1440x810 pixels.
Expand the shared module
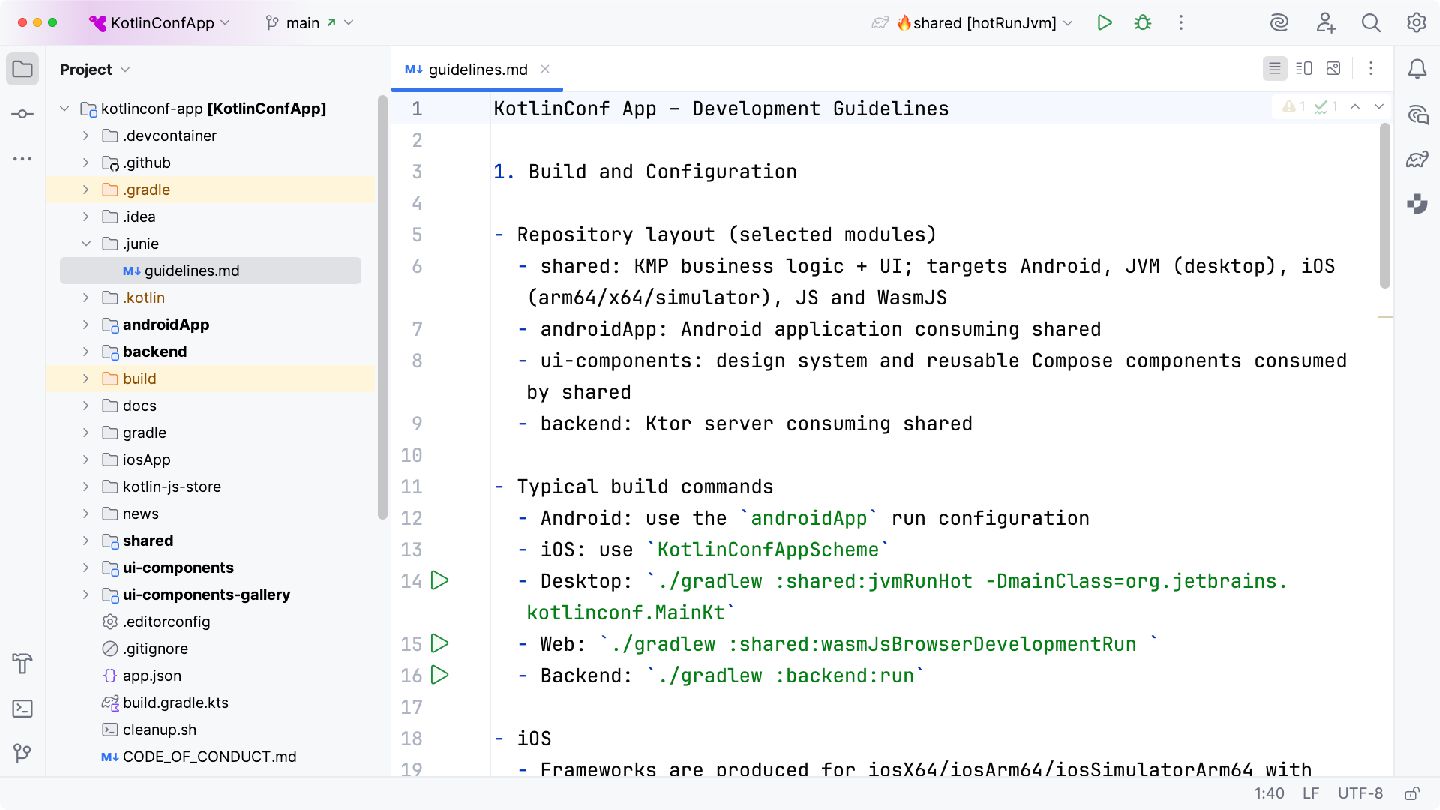pyautogui.click(x=87, y=541)
